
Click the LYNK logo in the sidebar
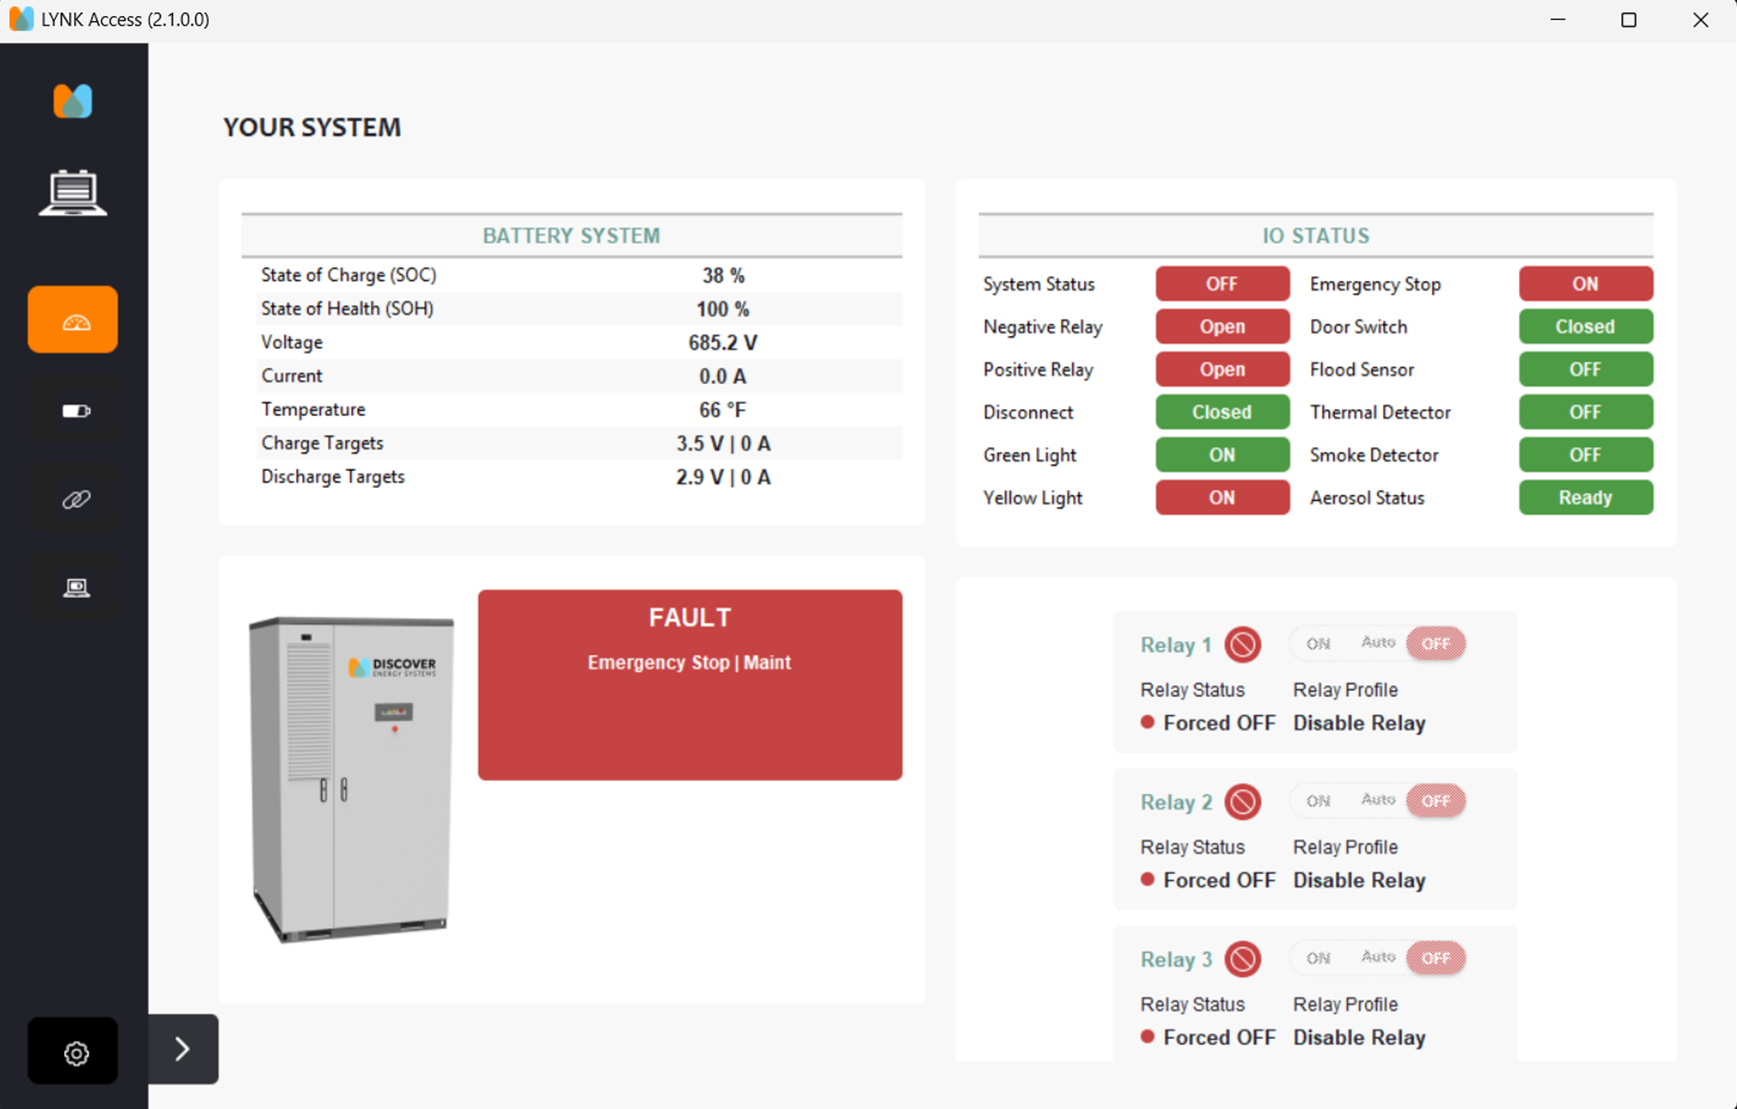coord(73,101)
